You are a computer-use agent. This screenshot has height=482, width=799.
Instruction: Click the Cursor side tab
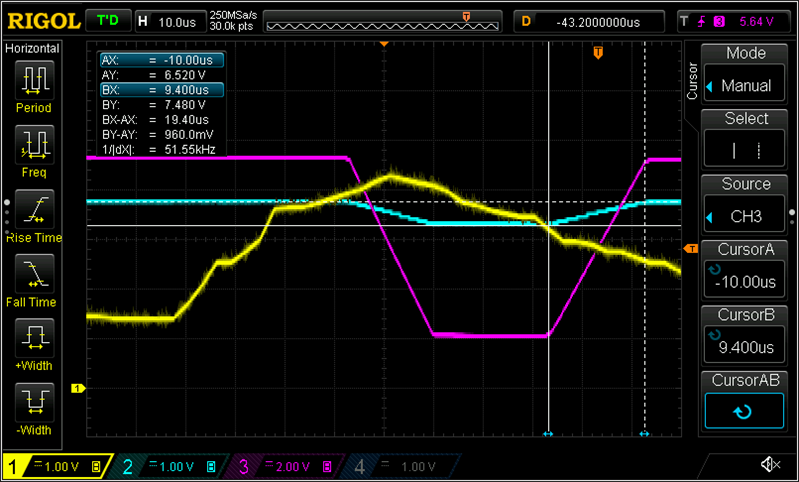pyautogui.click(x=692, y=81)
